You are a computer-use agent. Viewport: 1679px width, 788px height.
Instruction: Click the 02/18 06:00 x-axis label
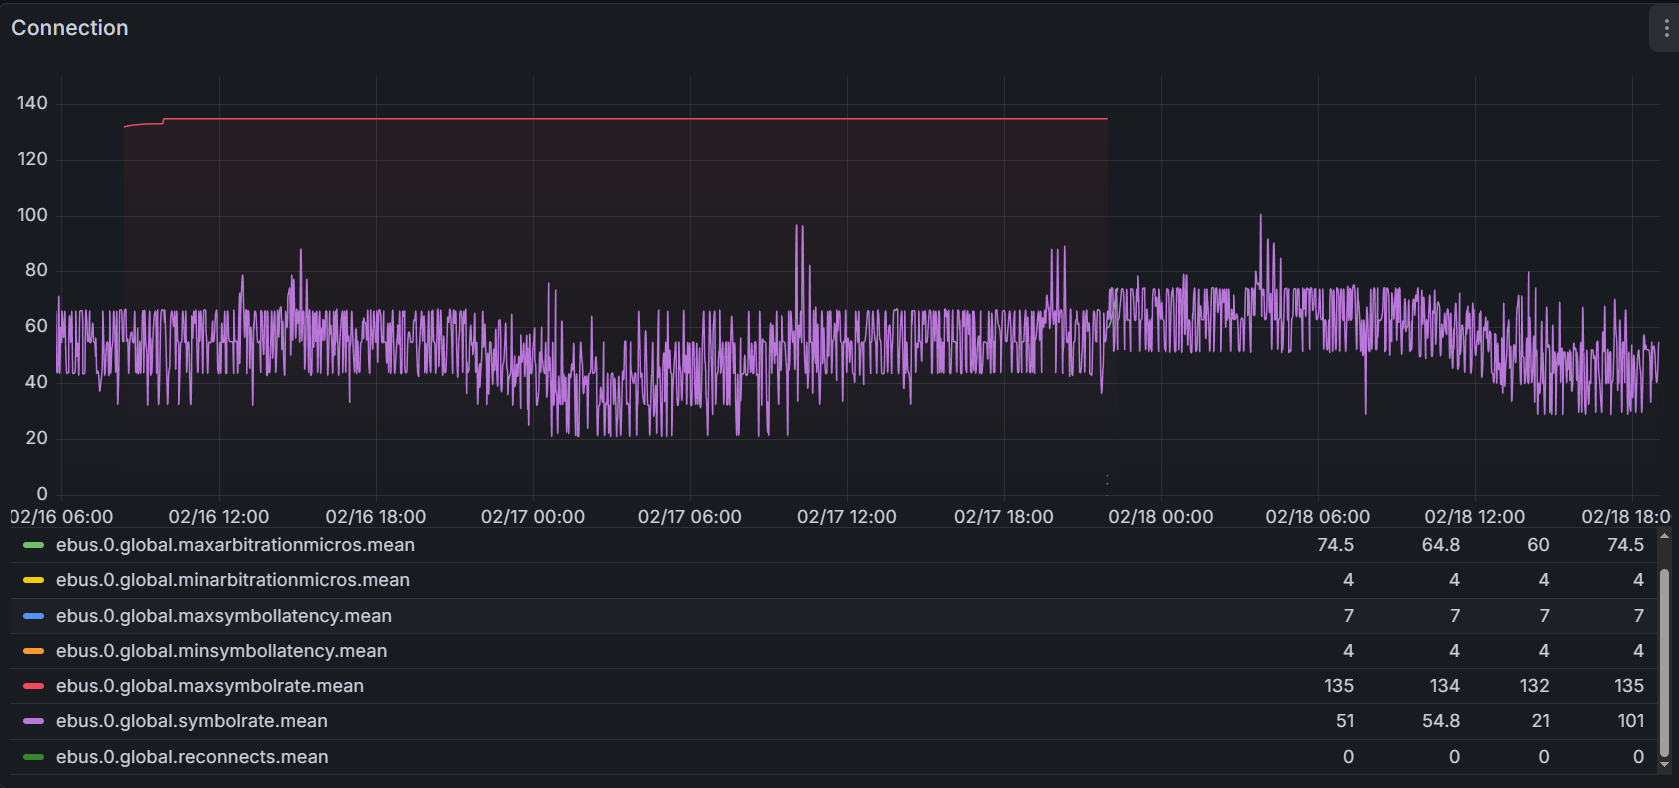click(x=1318, y=517)
